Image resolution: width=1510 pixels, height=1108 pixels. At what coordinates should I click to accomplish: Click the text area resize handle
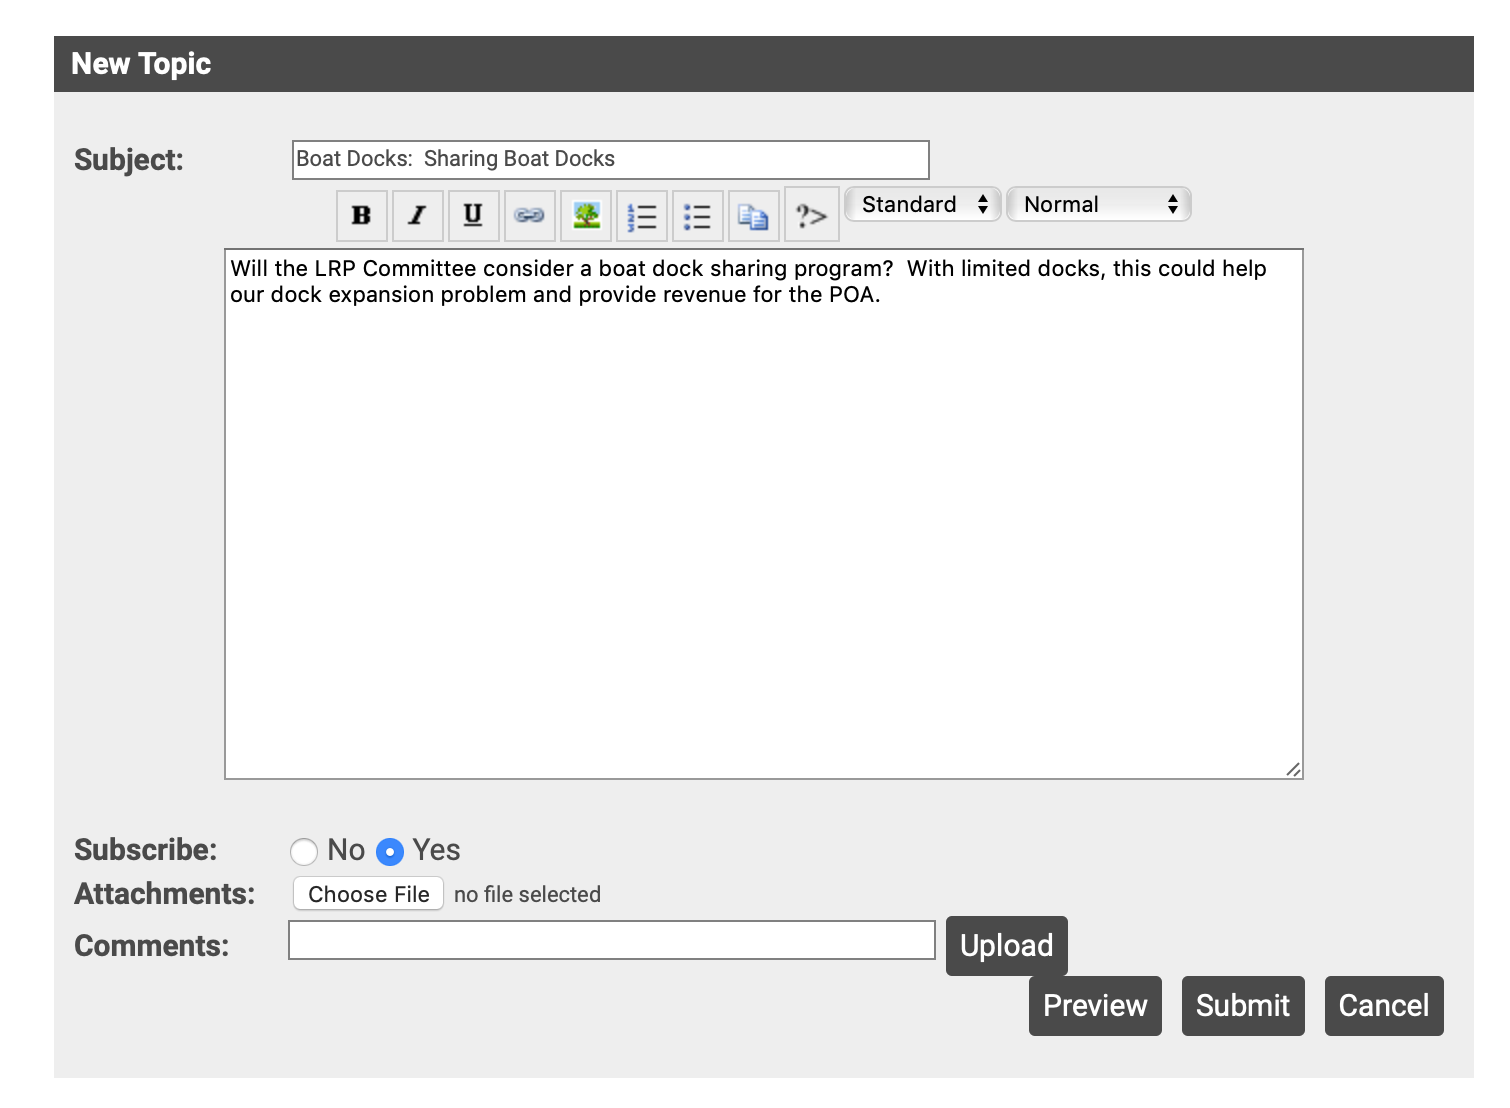(x=1293, y=769)
